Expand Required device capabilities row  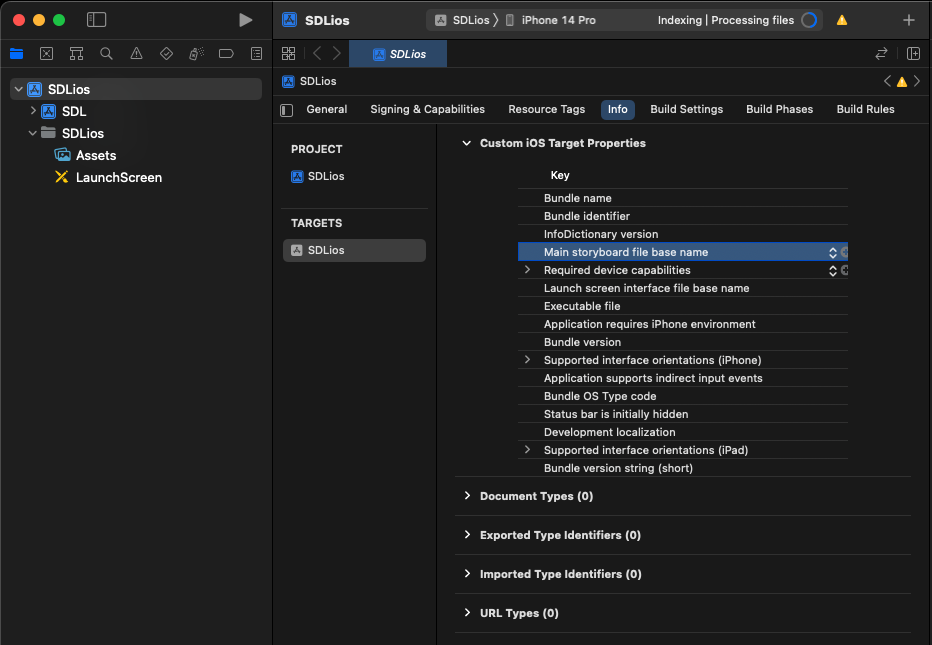tap(527, 270)
